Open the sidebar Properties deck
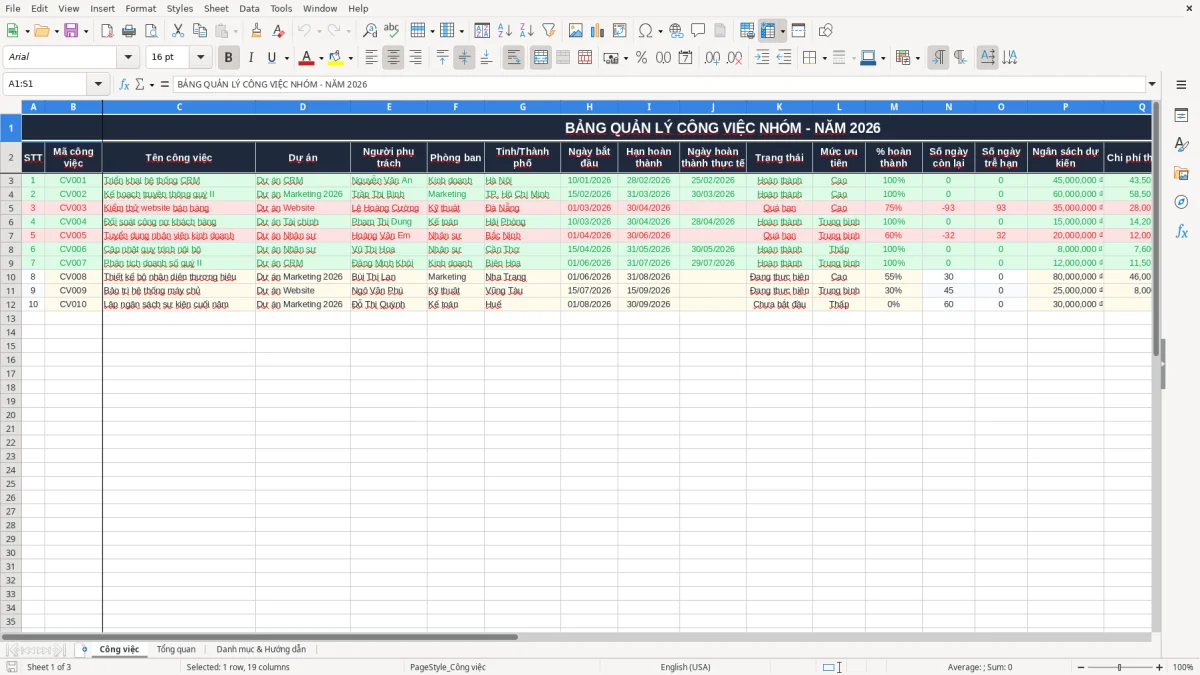This screenshot has height=675, width=1200. [1181, 116]
